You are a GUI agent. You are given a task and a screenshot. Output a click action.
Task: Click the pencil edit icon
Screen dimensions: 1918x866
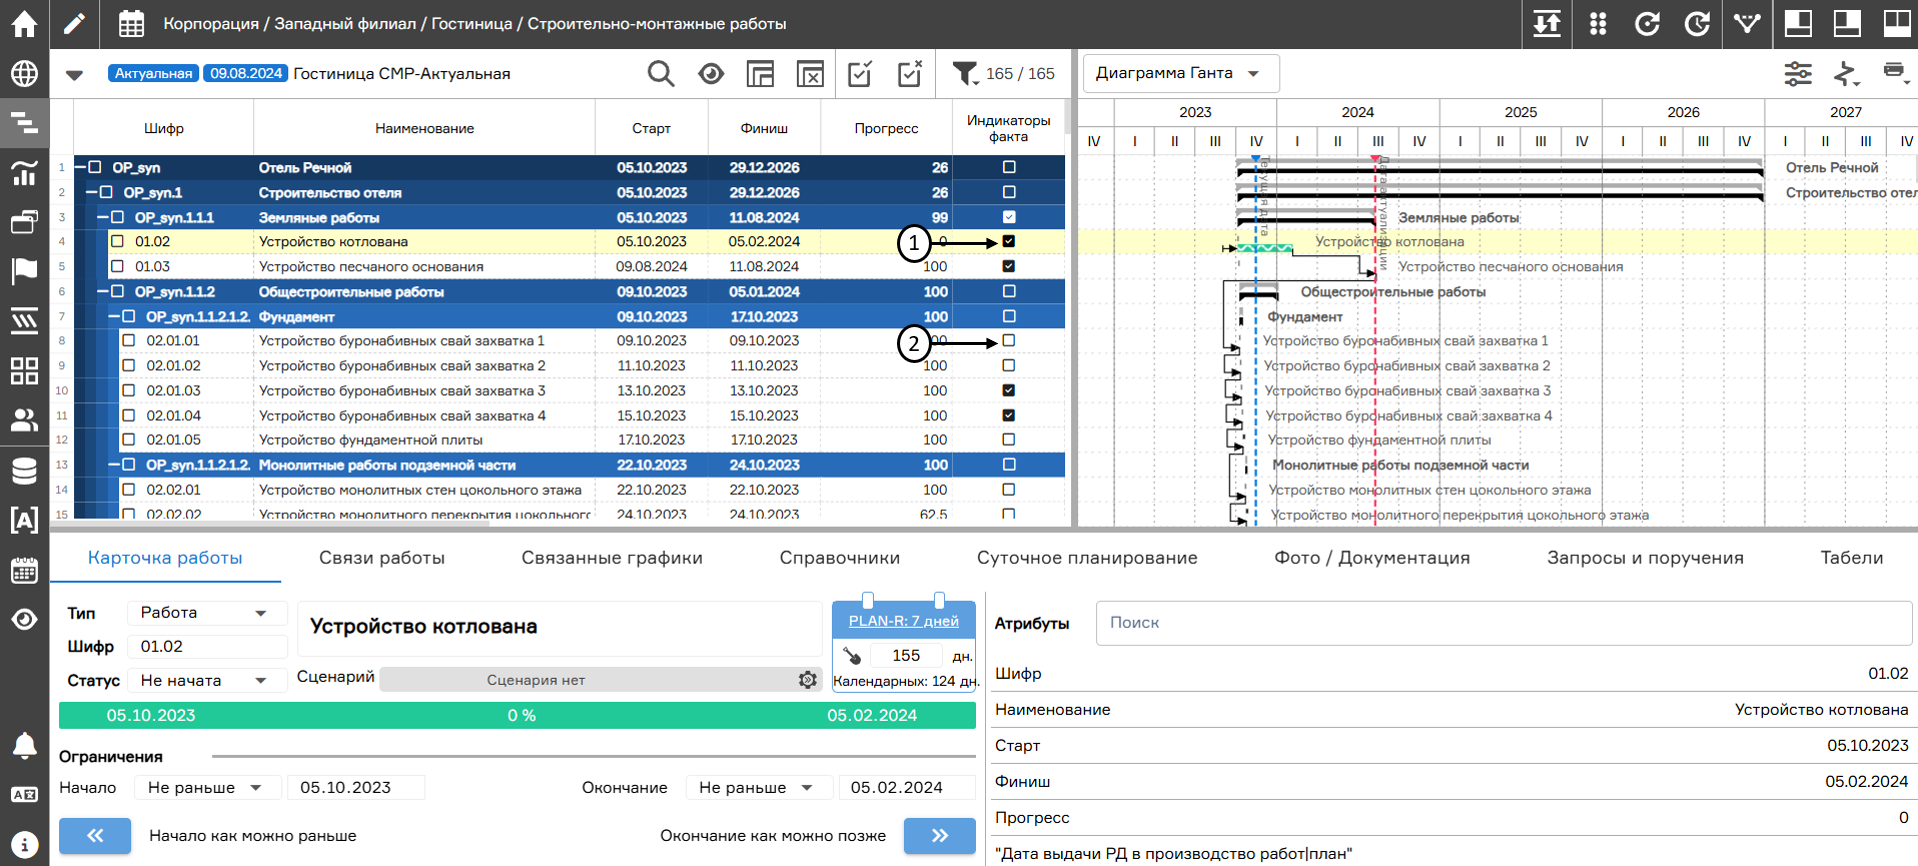click(74, 24)
